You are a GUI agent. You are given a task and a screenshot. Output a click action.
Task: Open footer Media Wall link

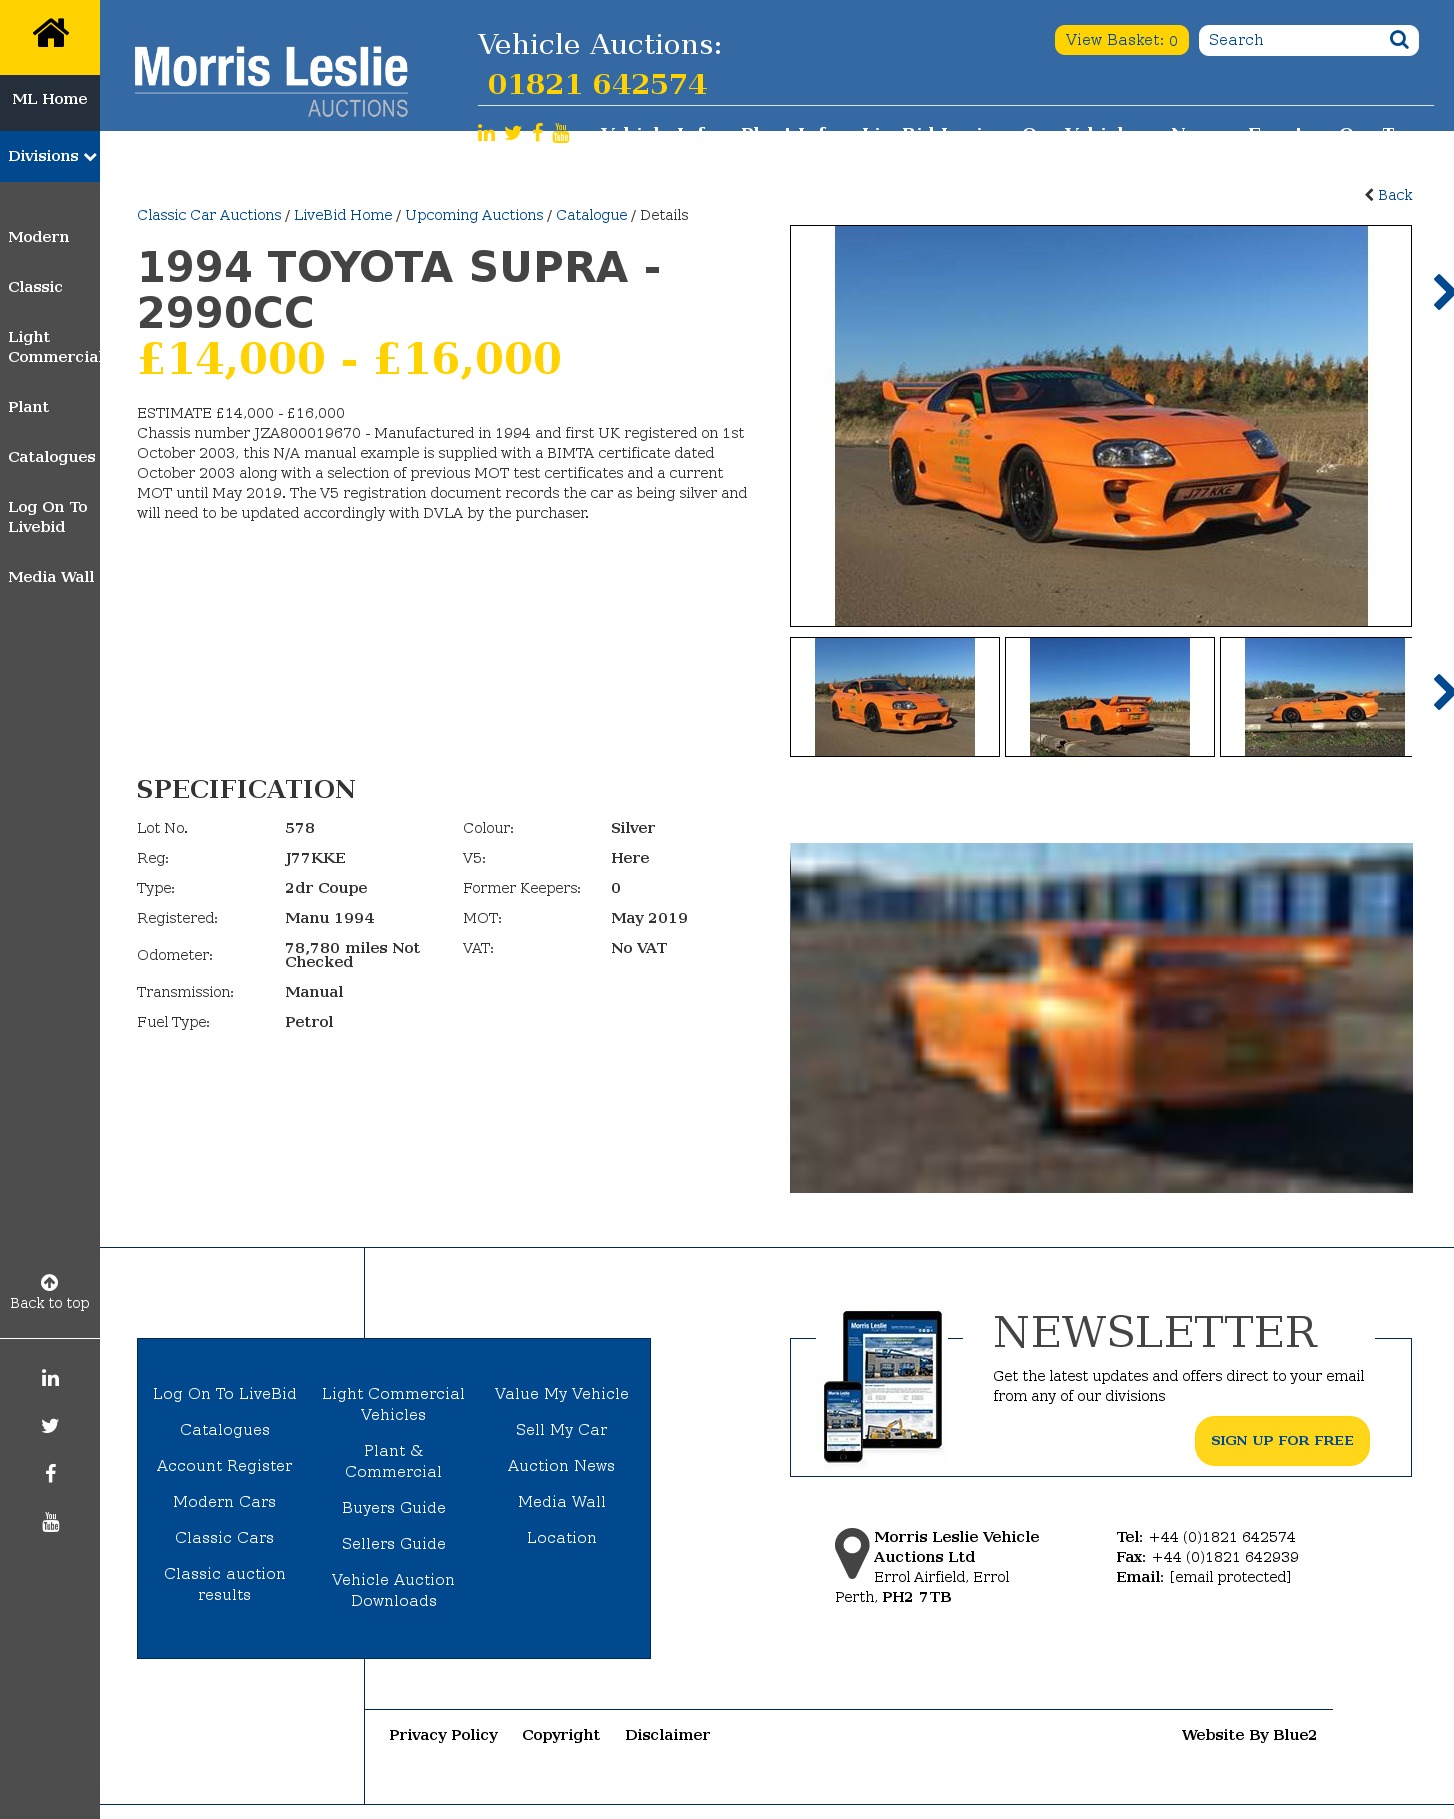[562, 1502]
